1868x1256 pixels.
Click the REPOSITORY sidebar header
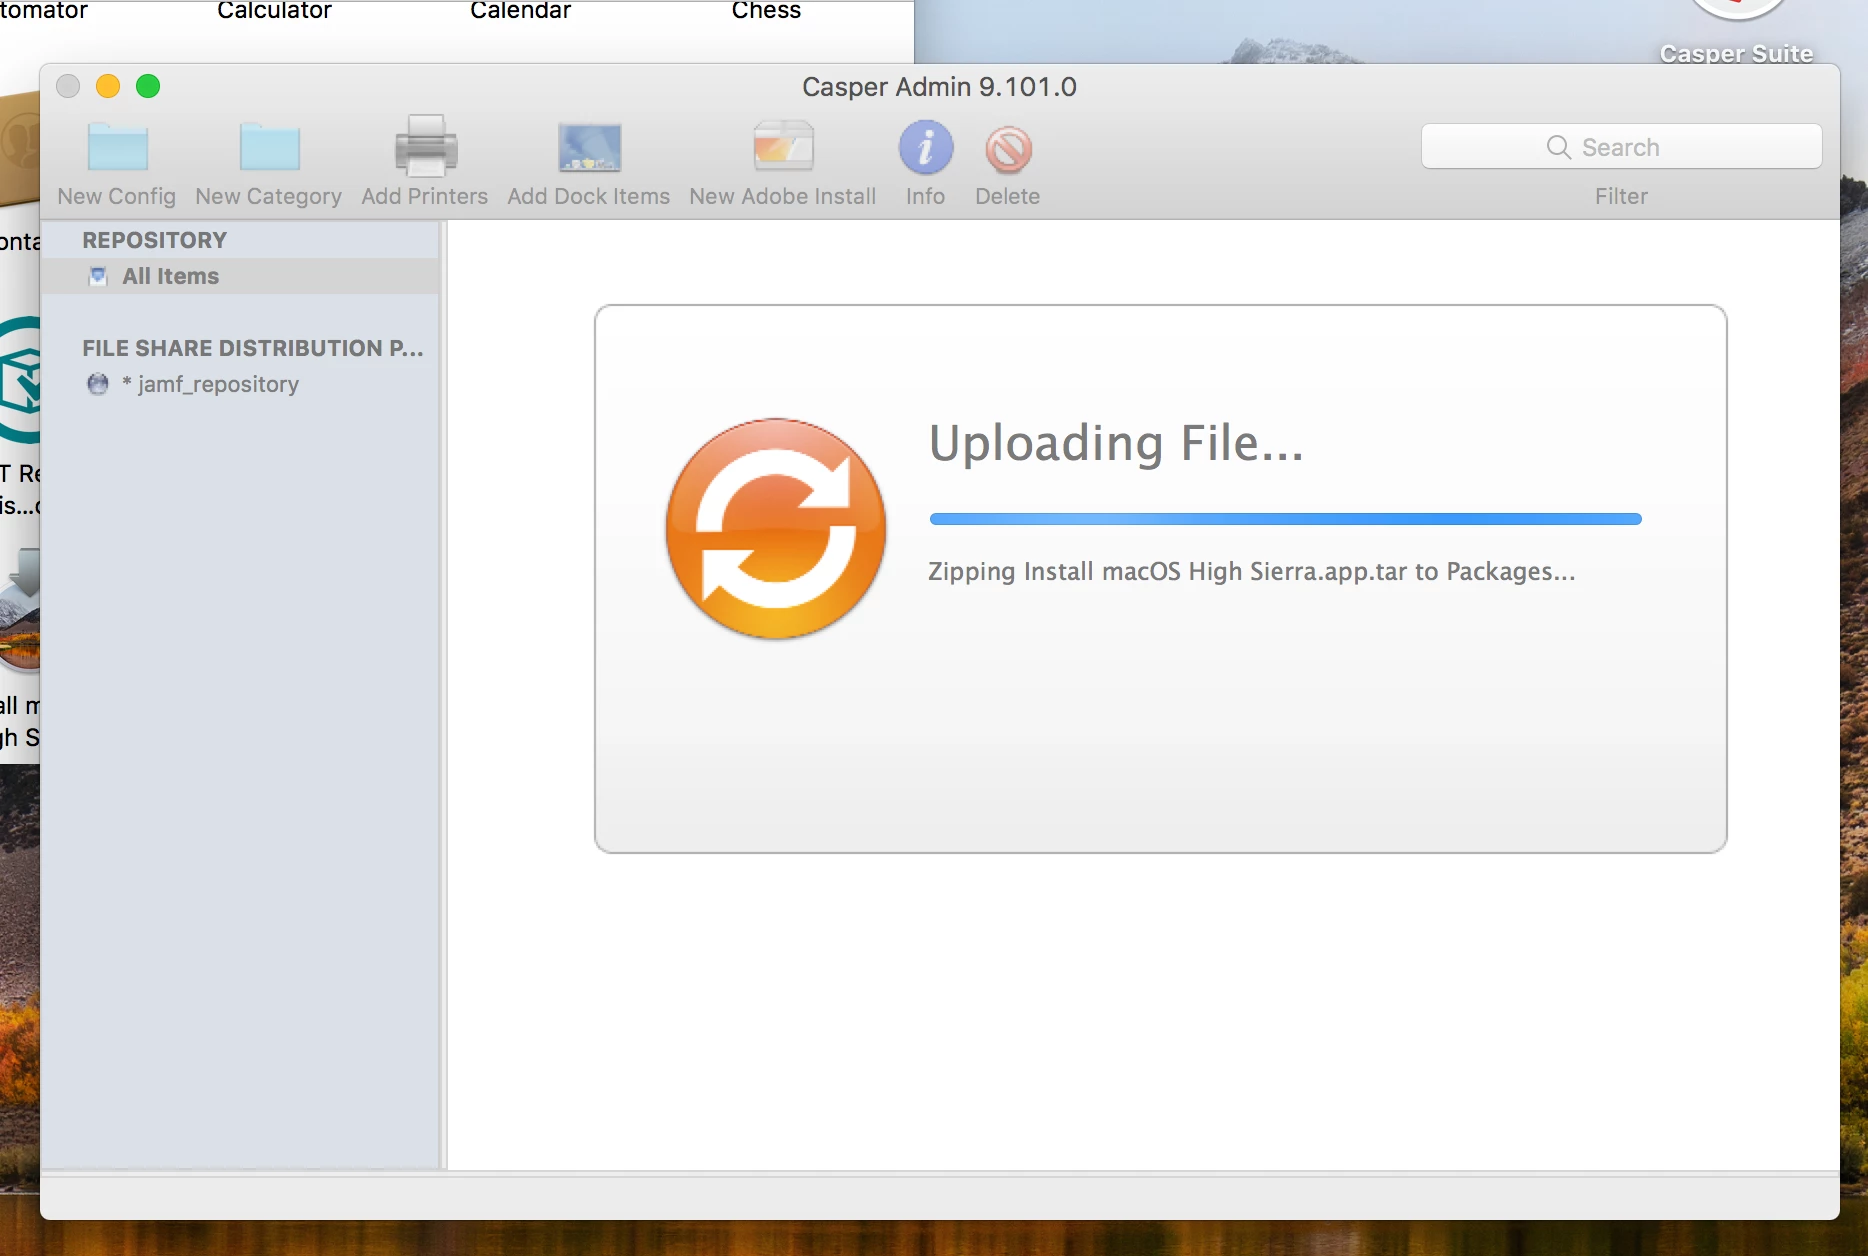pos(155,240)
